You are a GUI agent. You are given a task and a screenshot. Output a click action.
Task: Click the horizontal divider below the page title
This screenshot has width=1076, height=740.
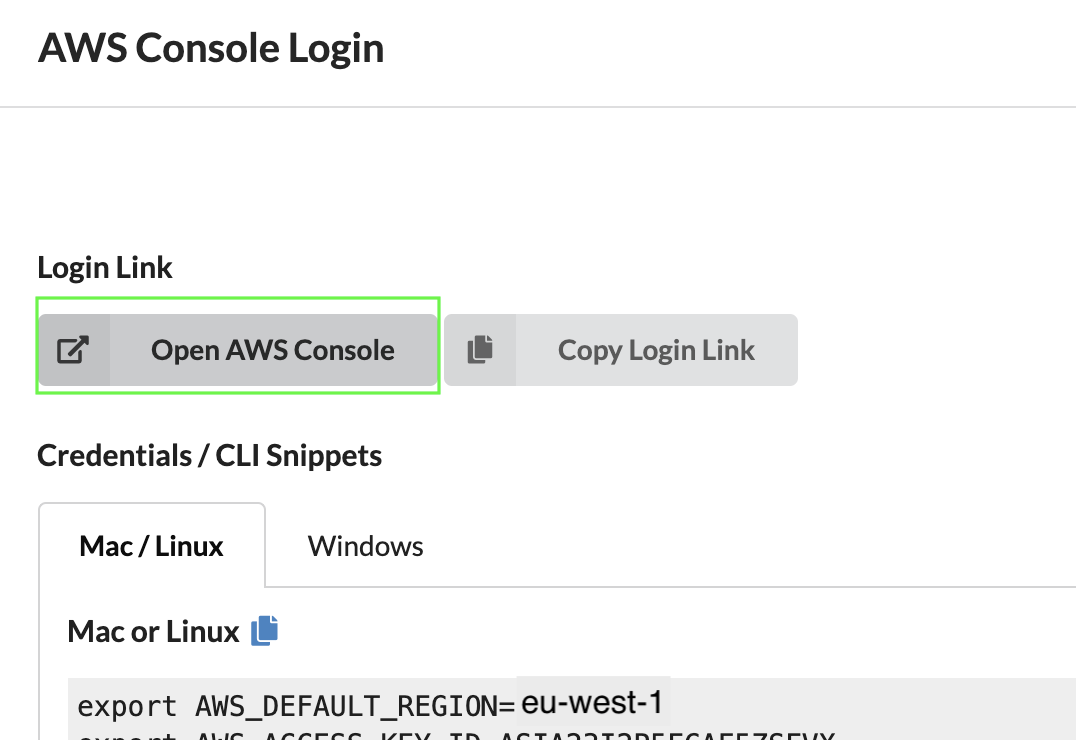tap(538, 107)
